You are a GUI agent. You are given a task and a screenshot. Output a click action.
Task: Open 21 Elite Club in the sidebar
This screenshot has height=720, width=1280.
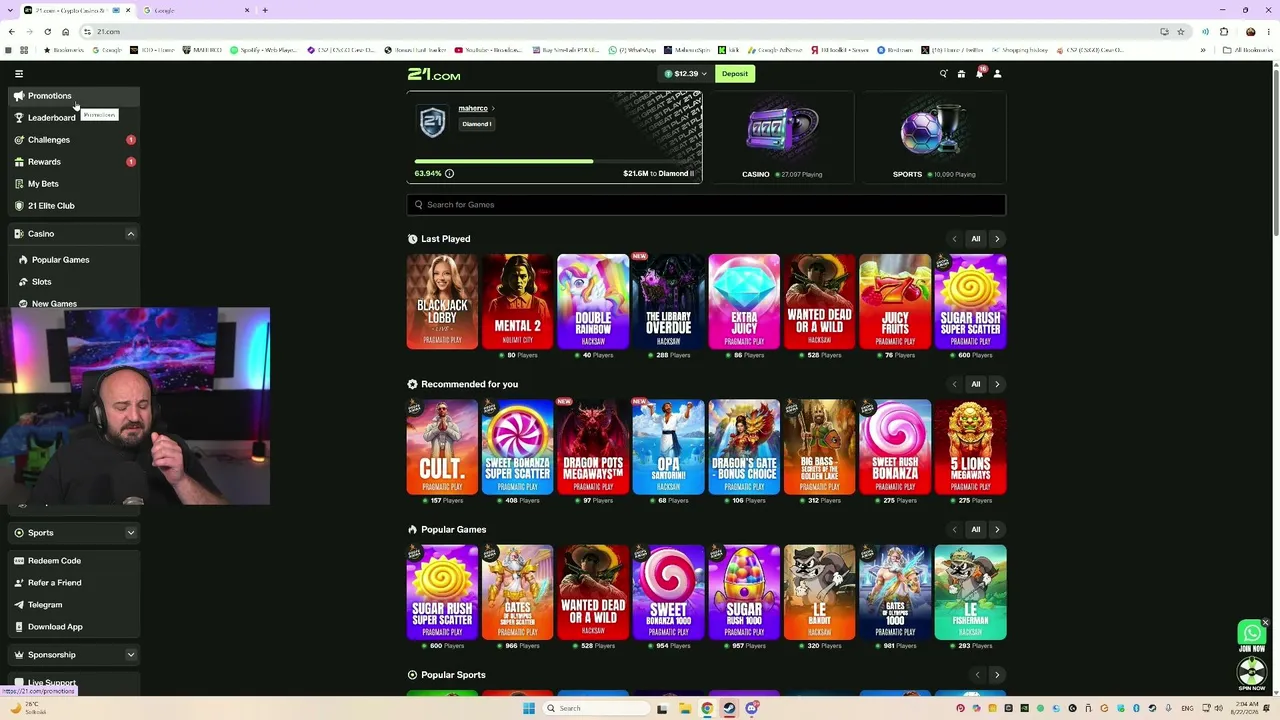74,206
